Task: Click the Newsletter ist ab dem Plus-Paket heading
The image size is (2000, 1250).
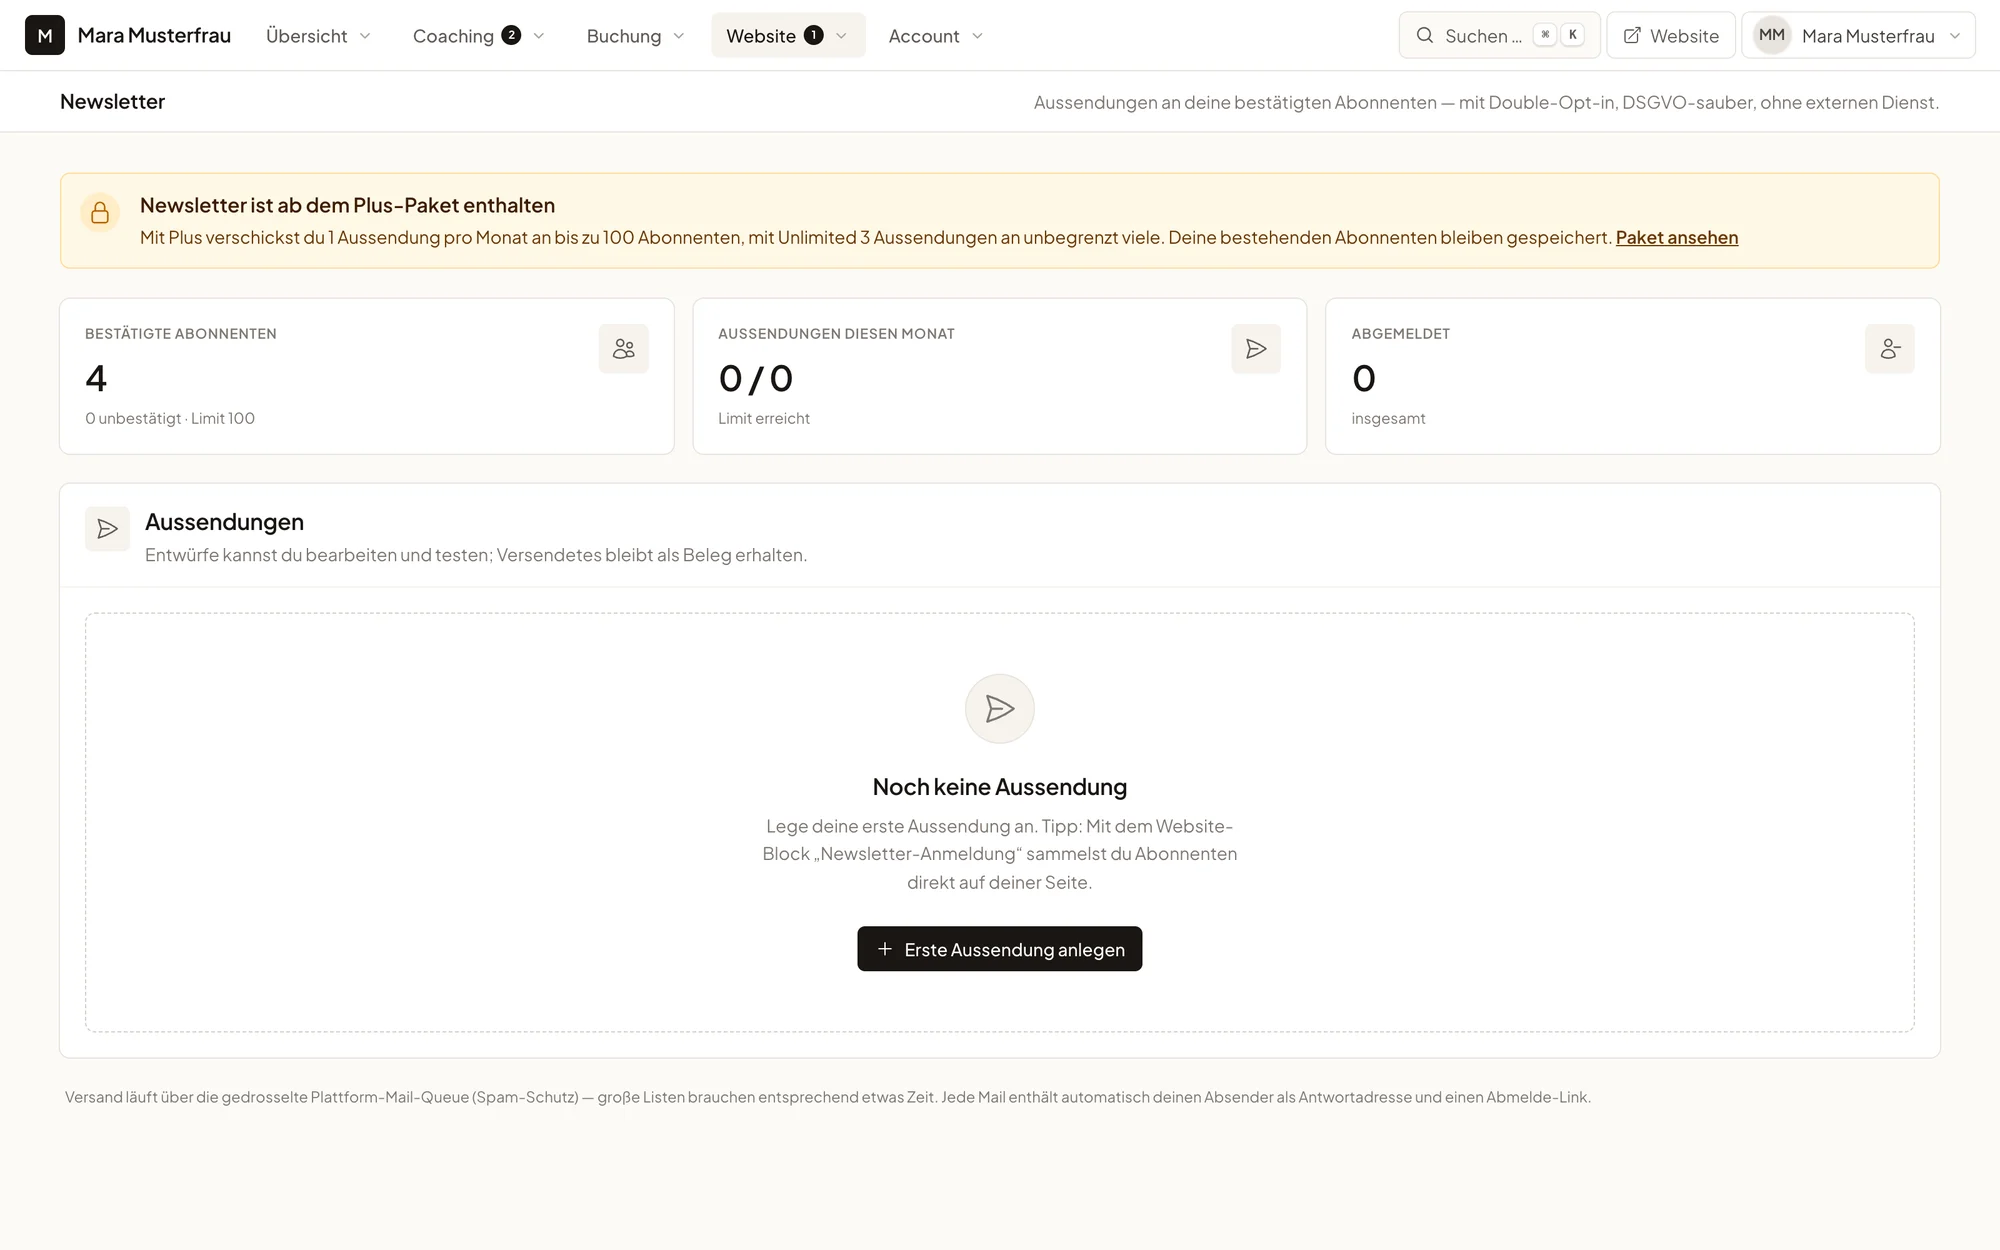Action: (347, 205)
